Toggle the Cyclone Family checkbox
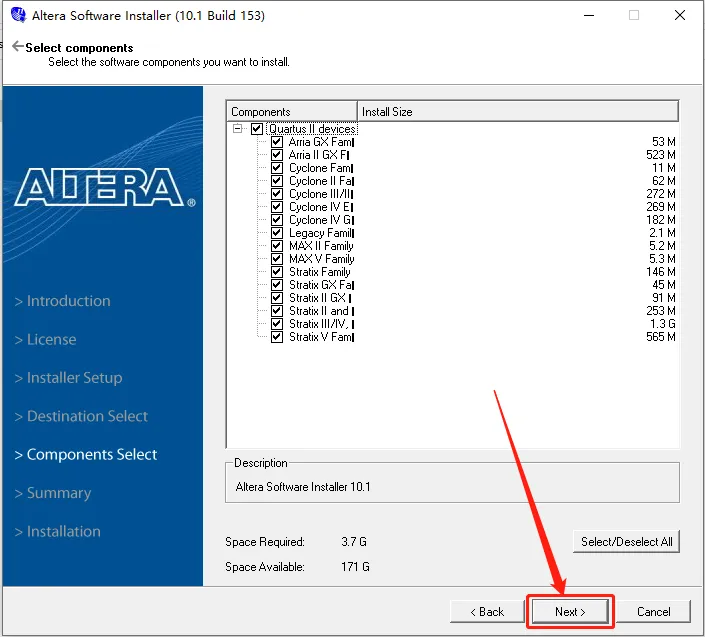This screenshot has height=637, width=705. (277, 168)
